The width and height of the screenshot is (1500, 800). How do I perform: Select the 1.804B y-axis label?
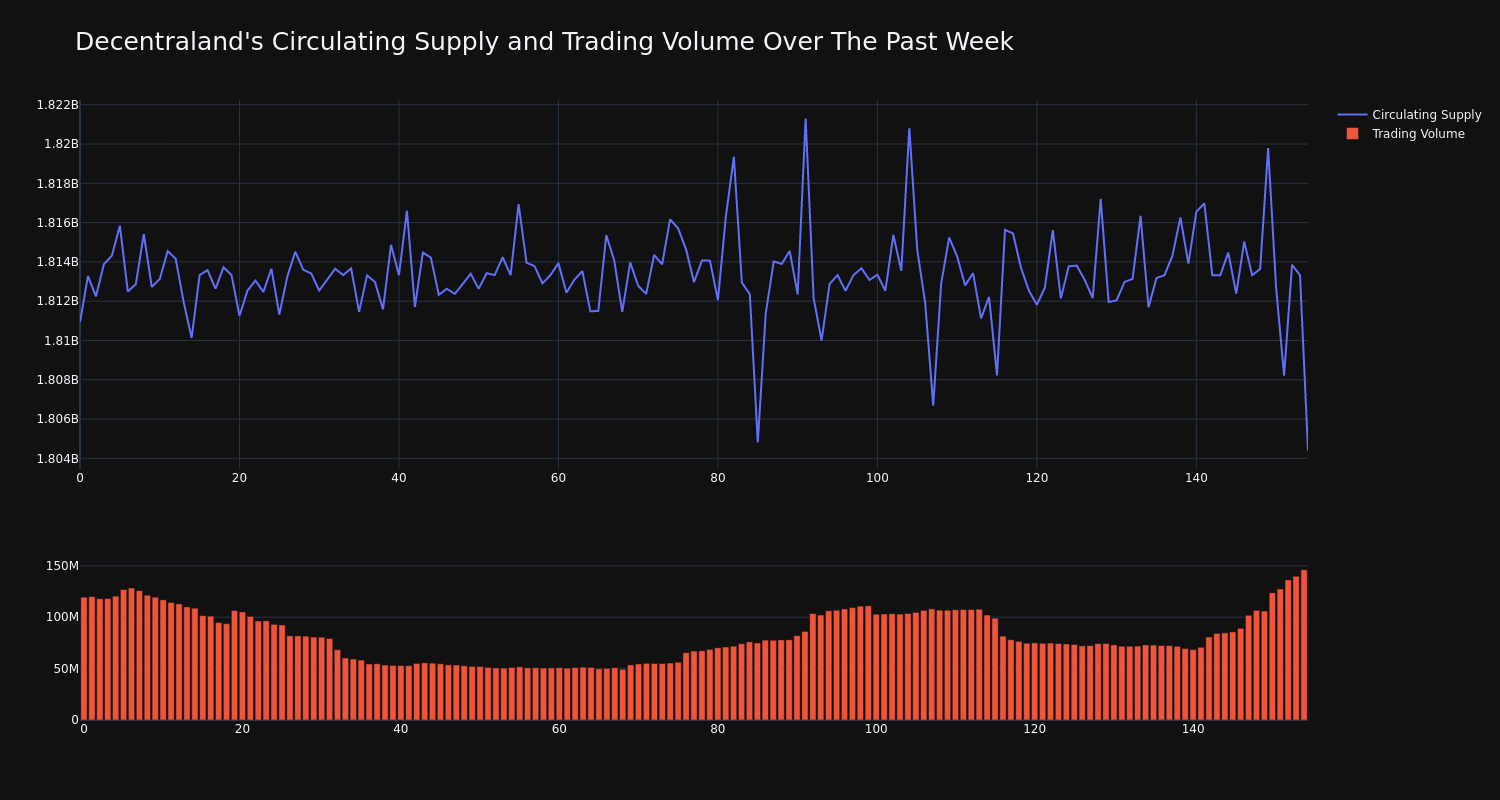point(57,459)
